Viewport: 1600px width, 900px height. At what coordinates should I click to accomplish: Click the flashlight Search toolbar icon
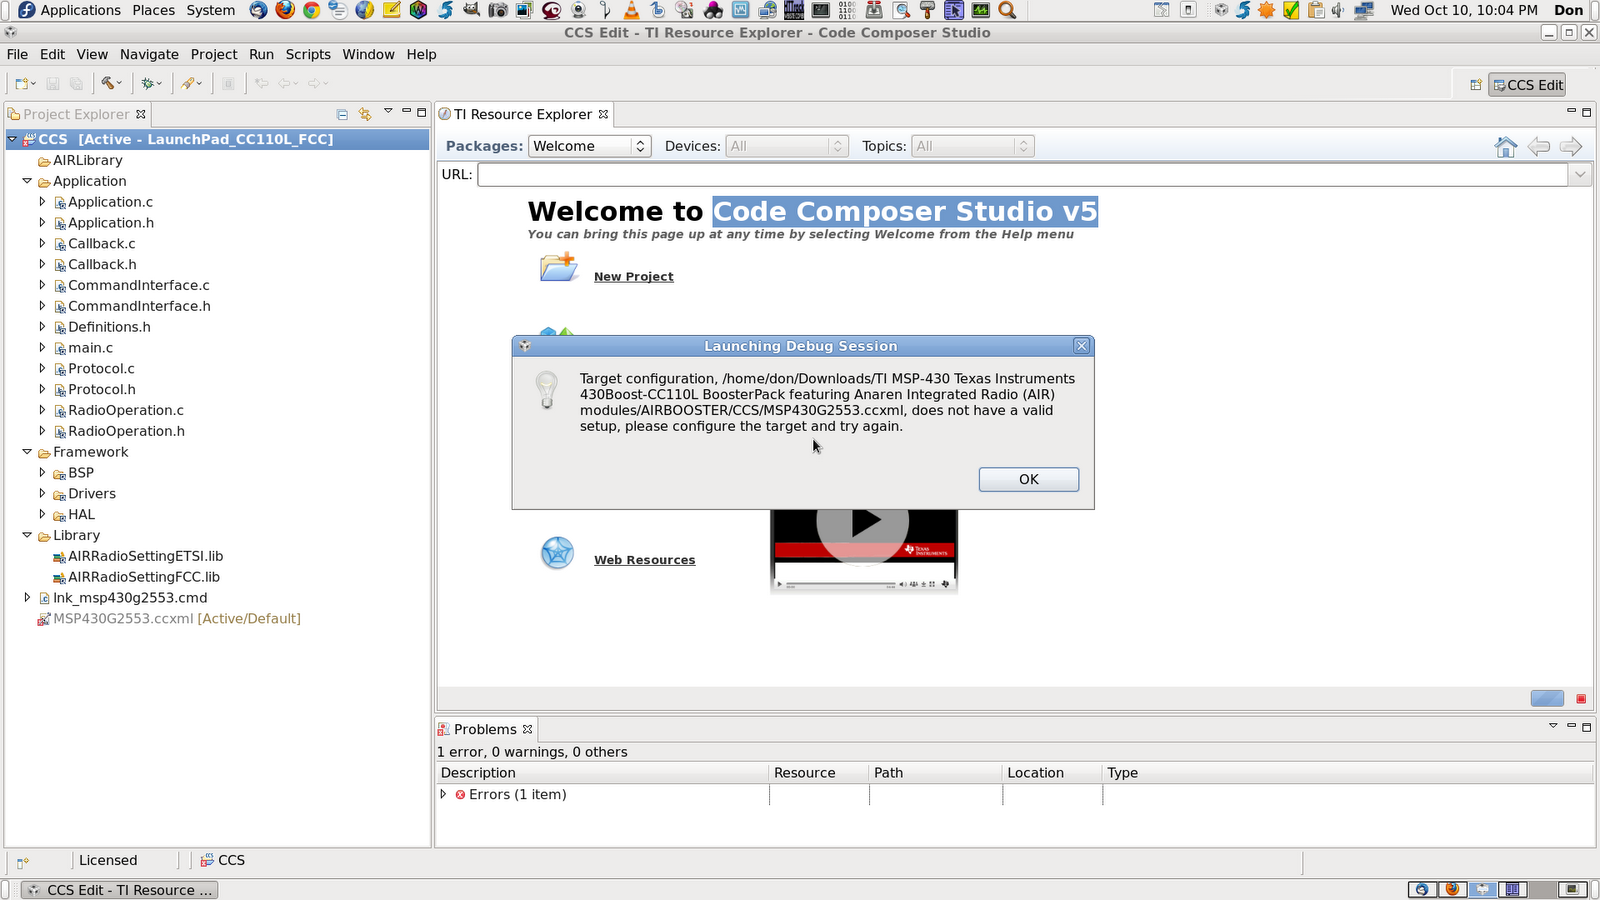click(x=187, y=84)
